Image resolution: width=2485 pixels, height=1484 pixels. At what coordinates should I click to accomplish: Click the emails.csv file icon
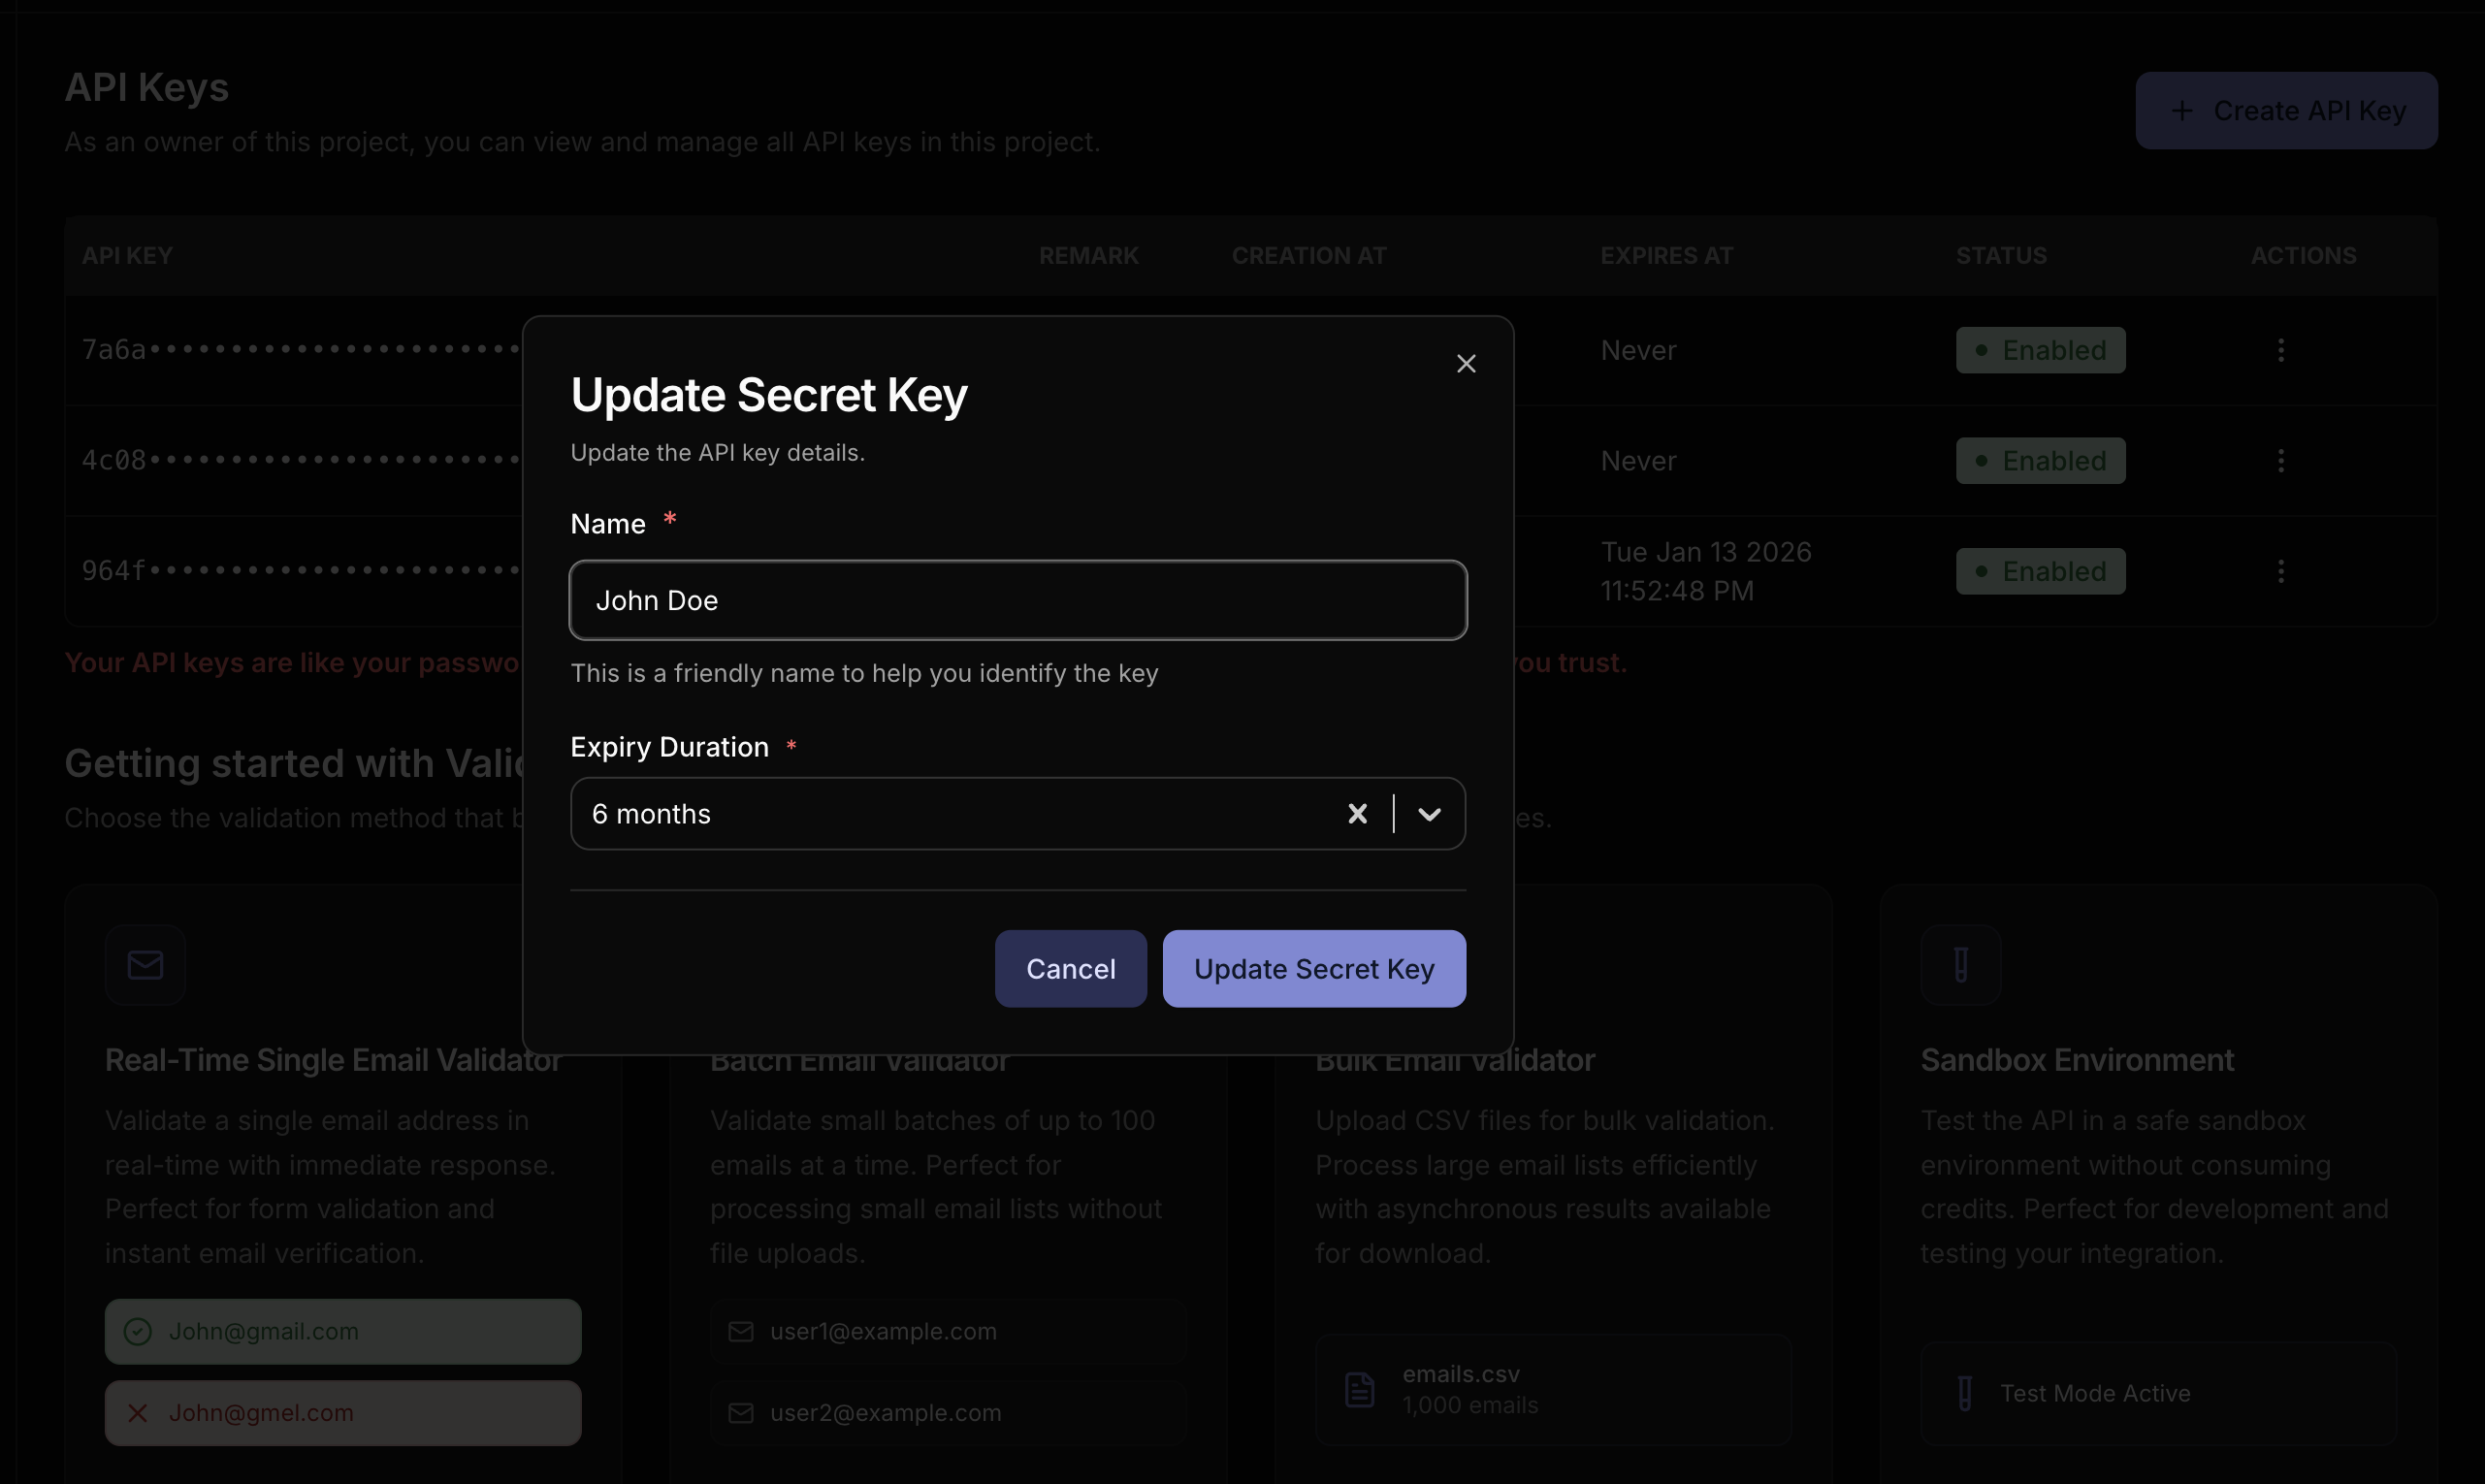[x=1359, y=1389]
